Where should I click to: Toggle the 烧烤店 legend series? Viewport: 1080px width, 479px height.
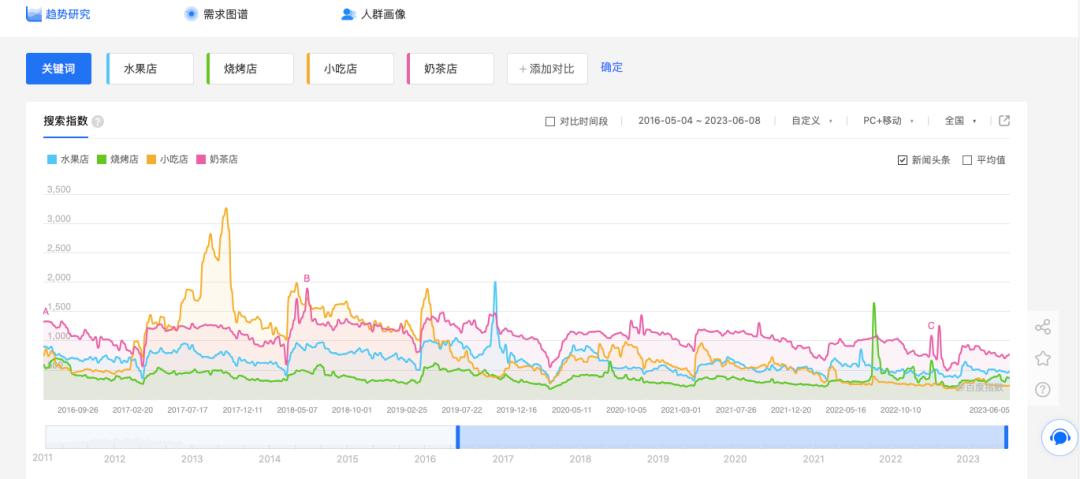117,159
